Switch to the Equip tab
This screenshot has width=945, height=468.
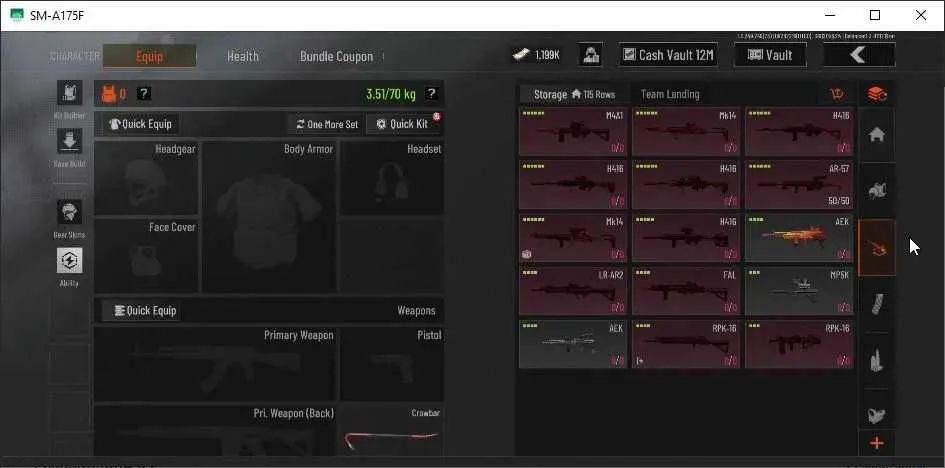(x=149, y=56)
